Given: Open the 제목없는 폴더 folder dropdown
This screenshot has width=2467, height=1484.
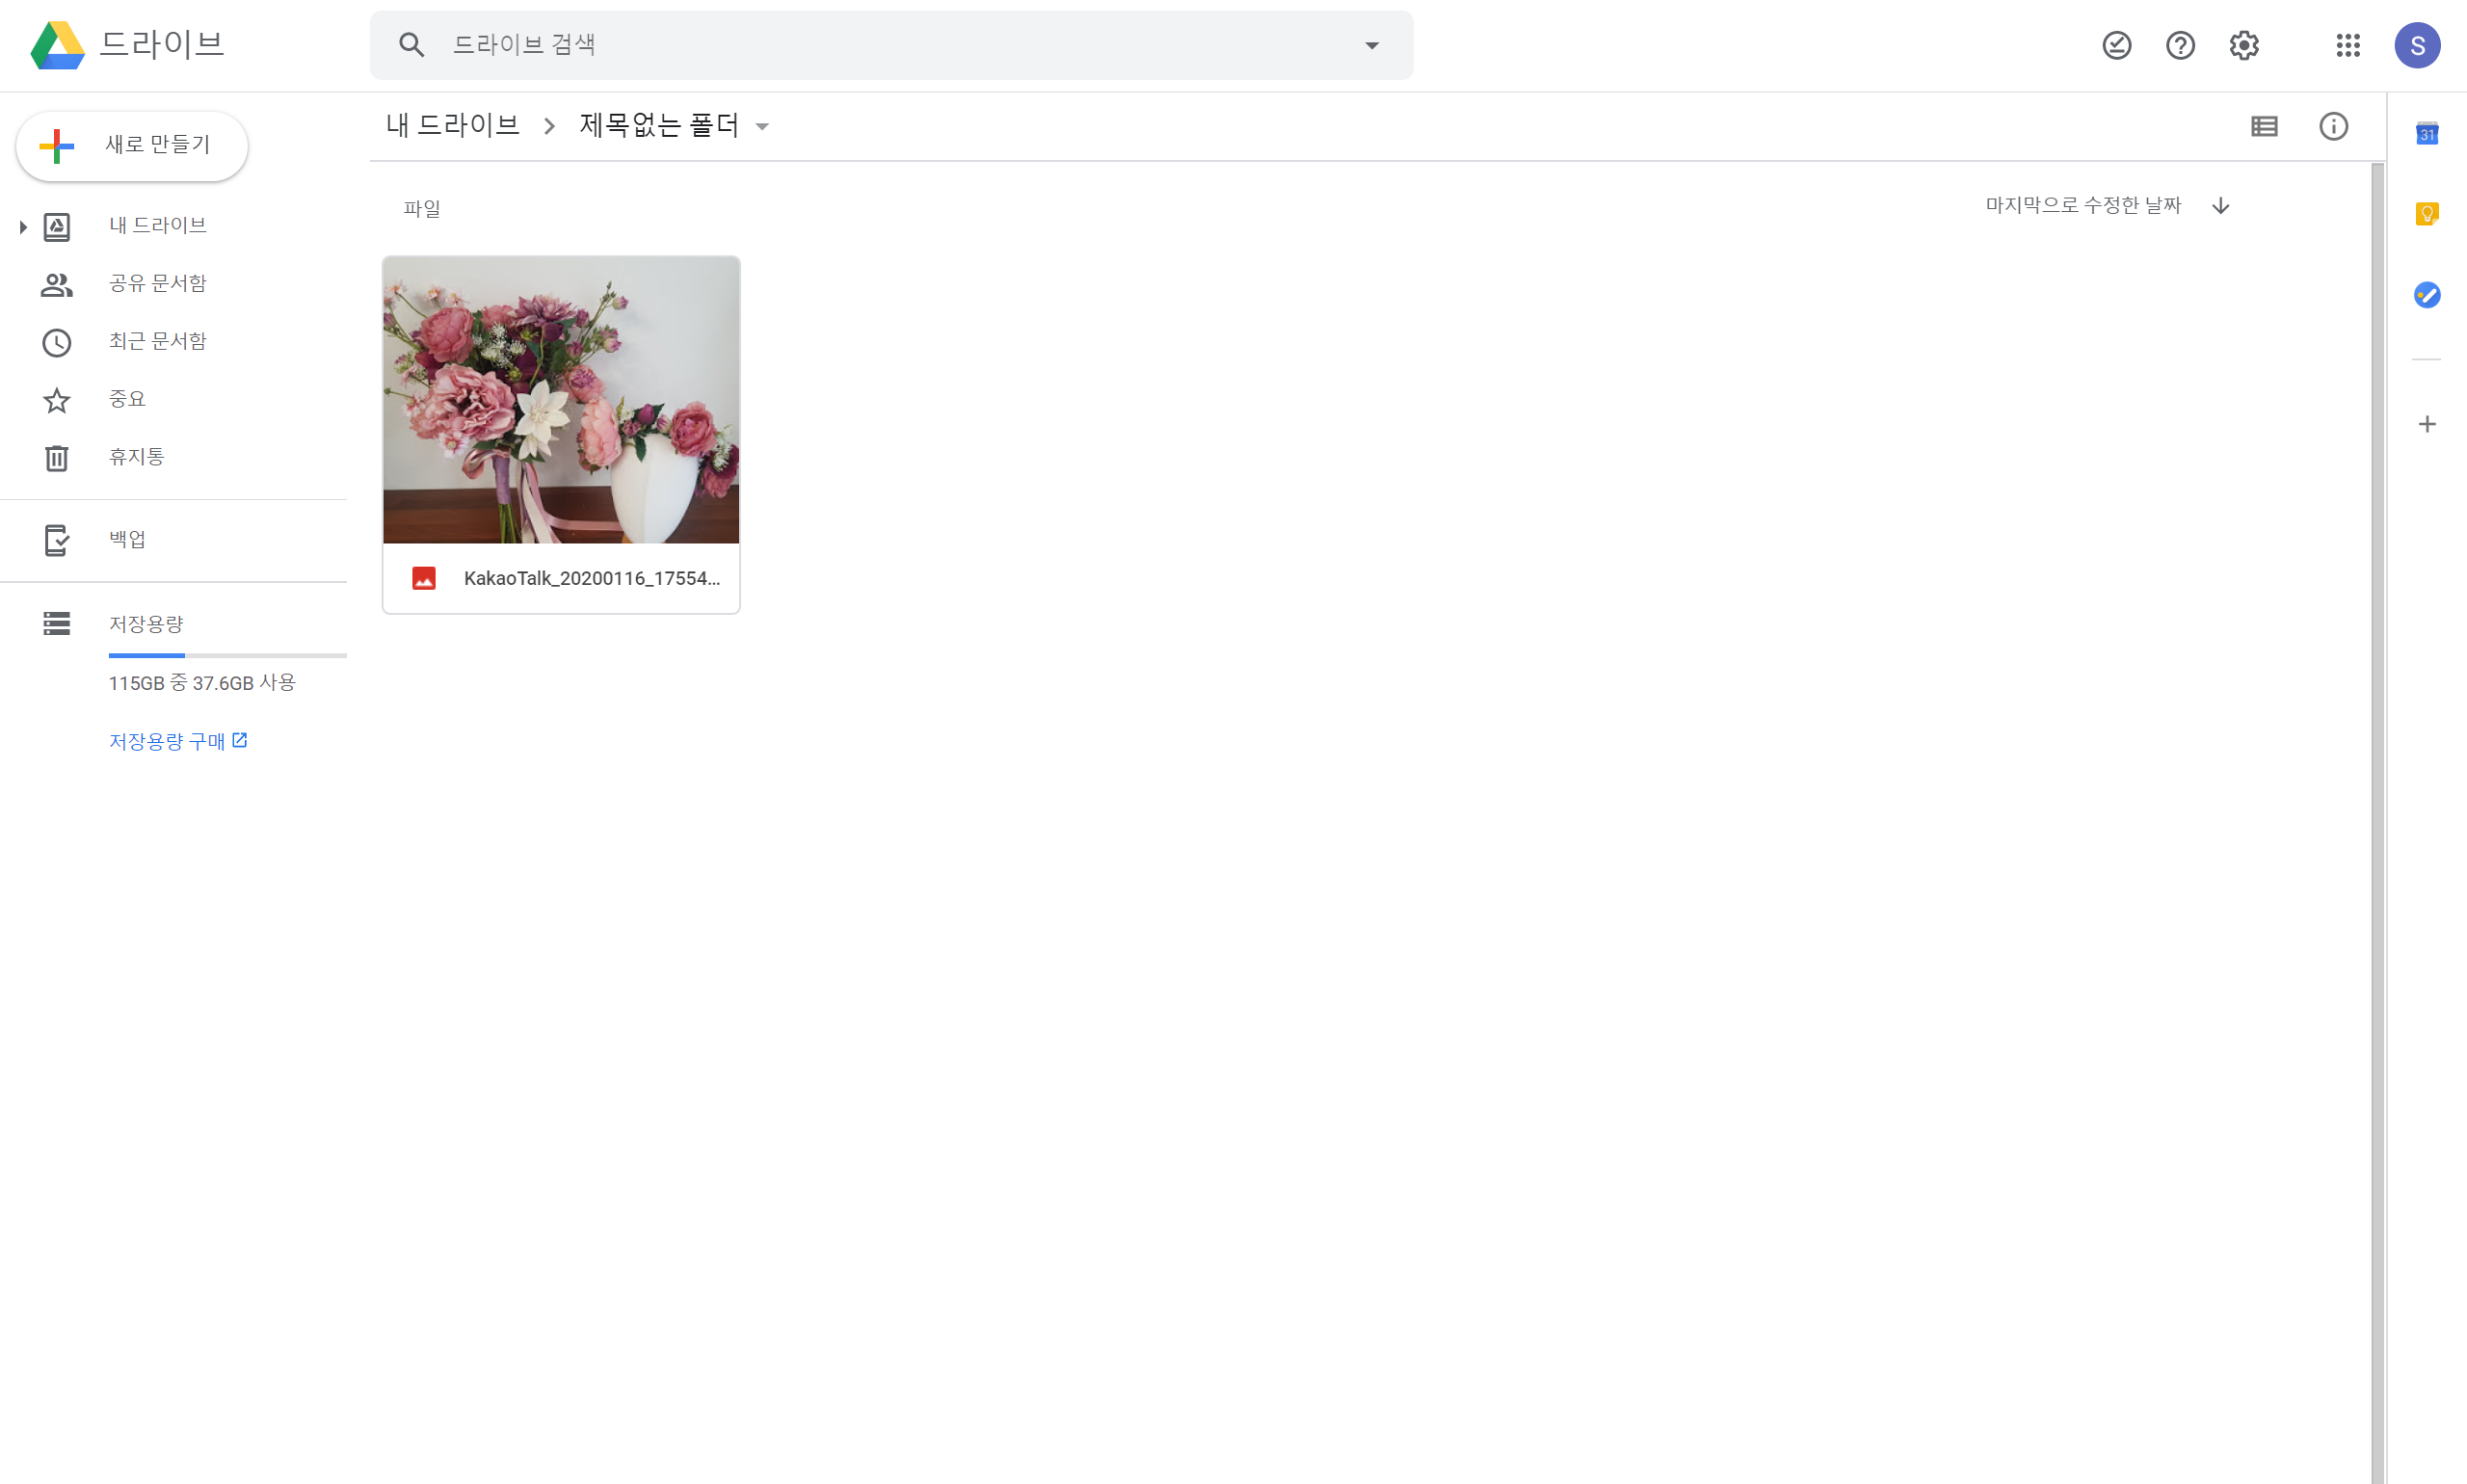Looking at the screenshot, I should click(x=762, y=127).
